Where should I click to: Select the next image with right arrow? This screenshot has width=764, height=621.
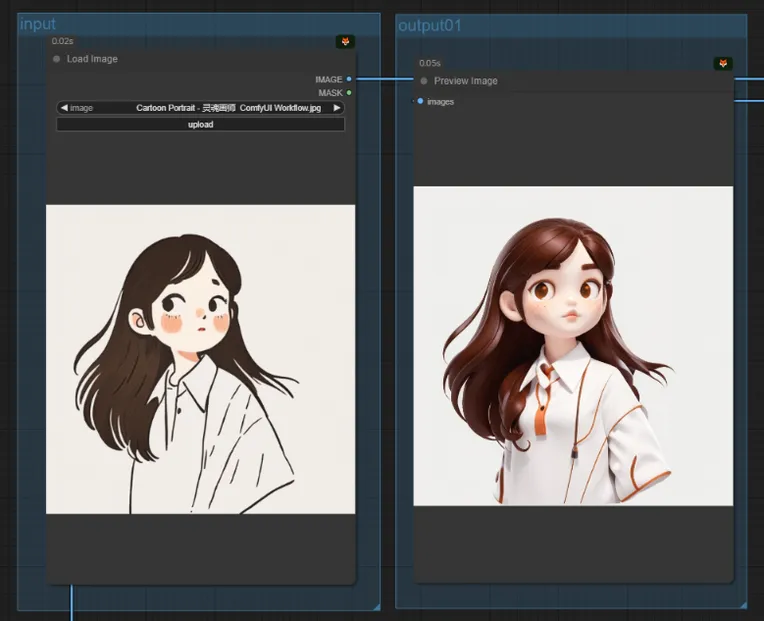coord(337,108)
